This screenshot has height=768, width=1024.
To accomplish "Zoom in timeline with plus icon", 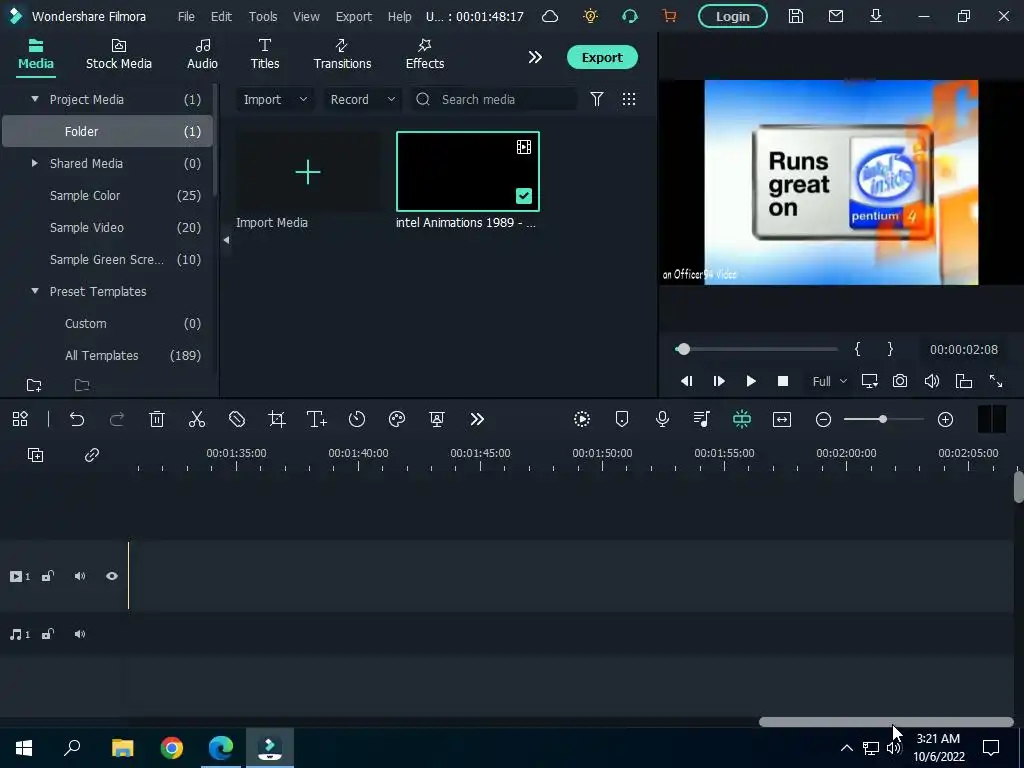I will pos(946,419).
